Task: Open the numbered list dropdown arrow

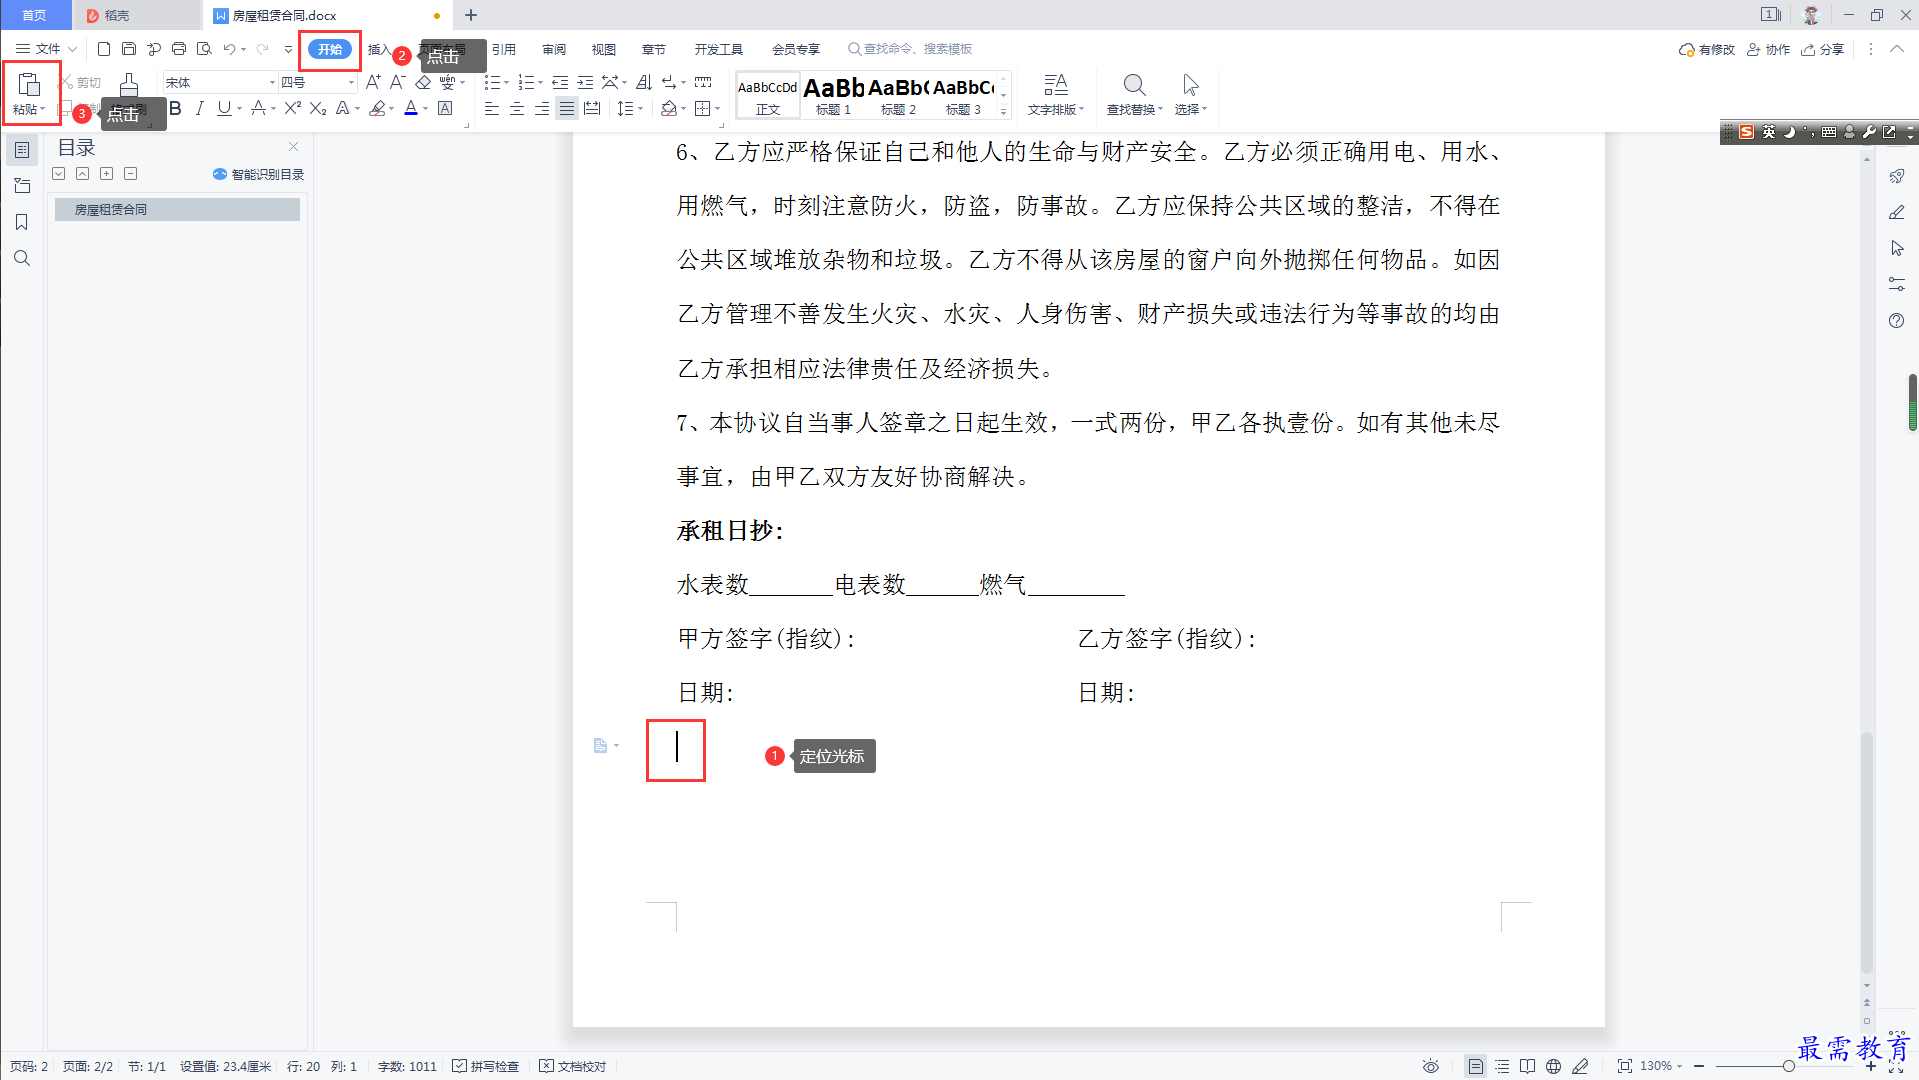Action: (541, 83)
